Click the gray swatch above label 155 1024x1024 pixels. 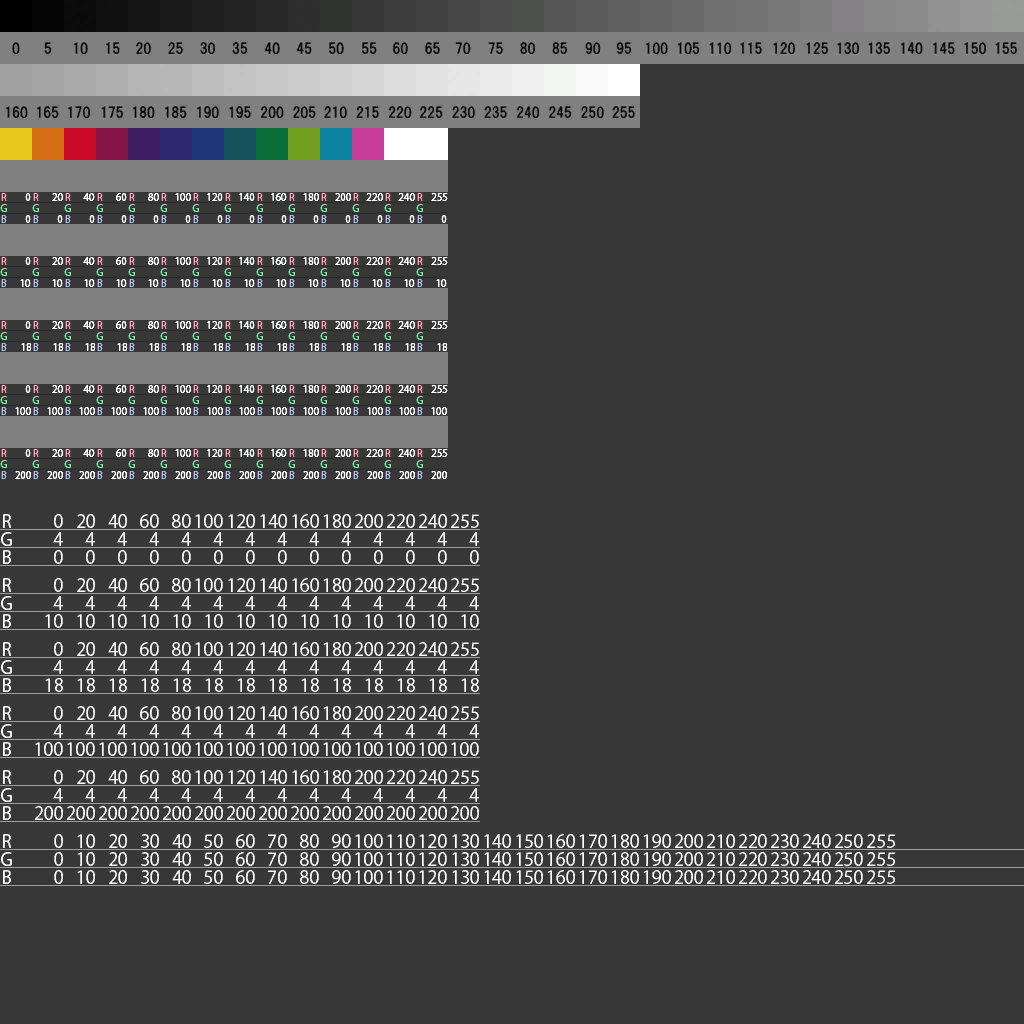coord(1008,16)
